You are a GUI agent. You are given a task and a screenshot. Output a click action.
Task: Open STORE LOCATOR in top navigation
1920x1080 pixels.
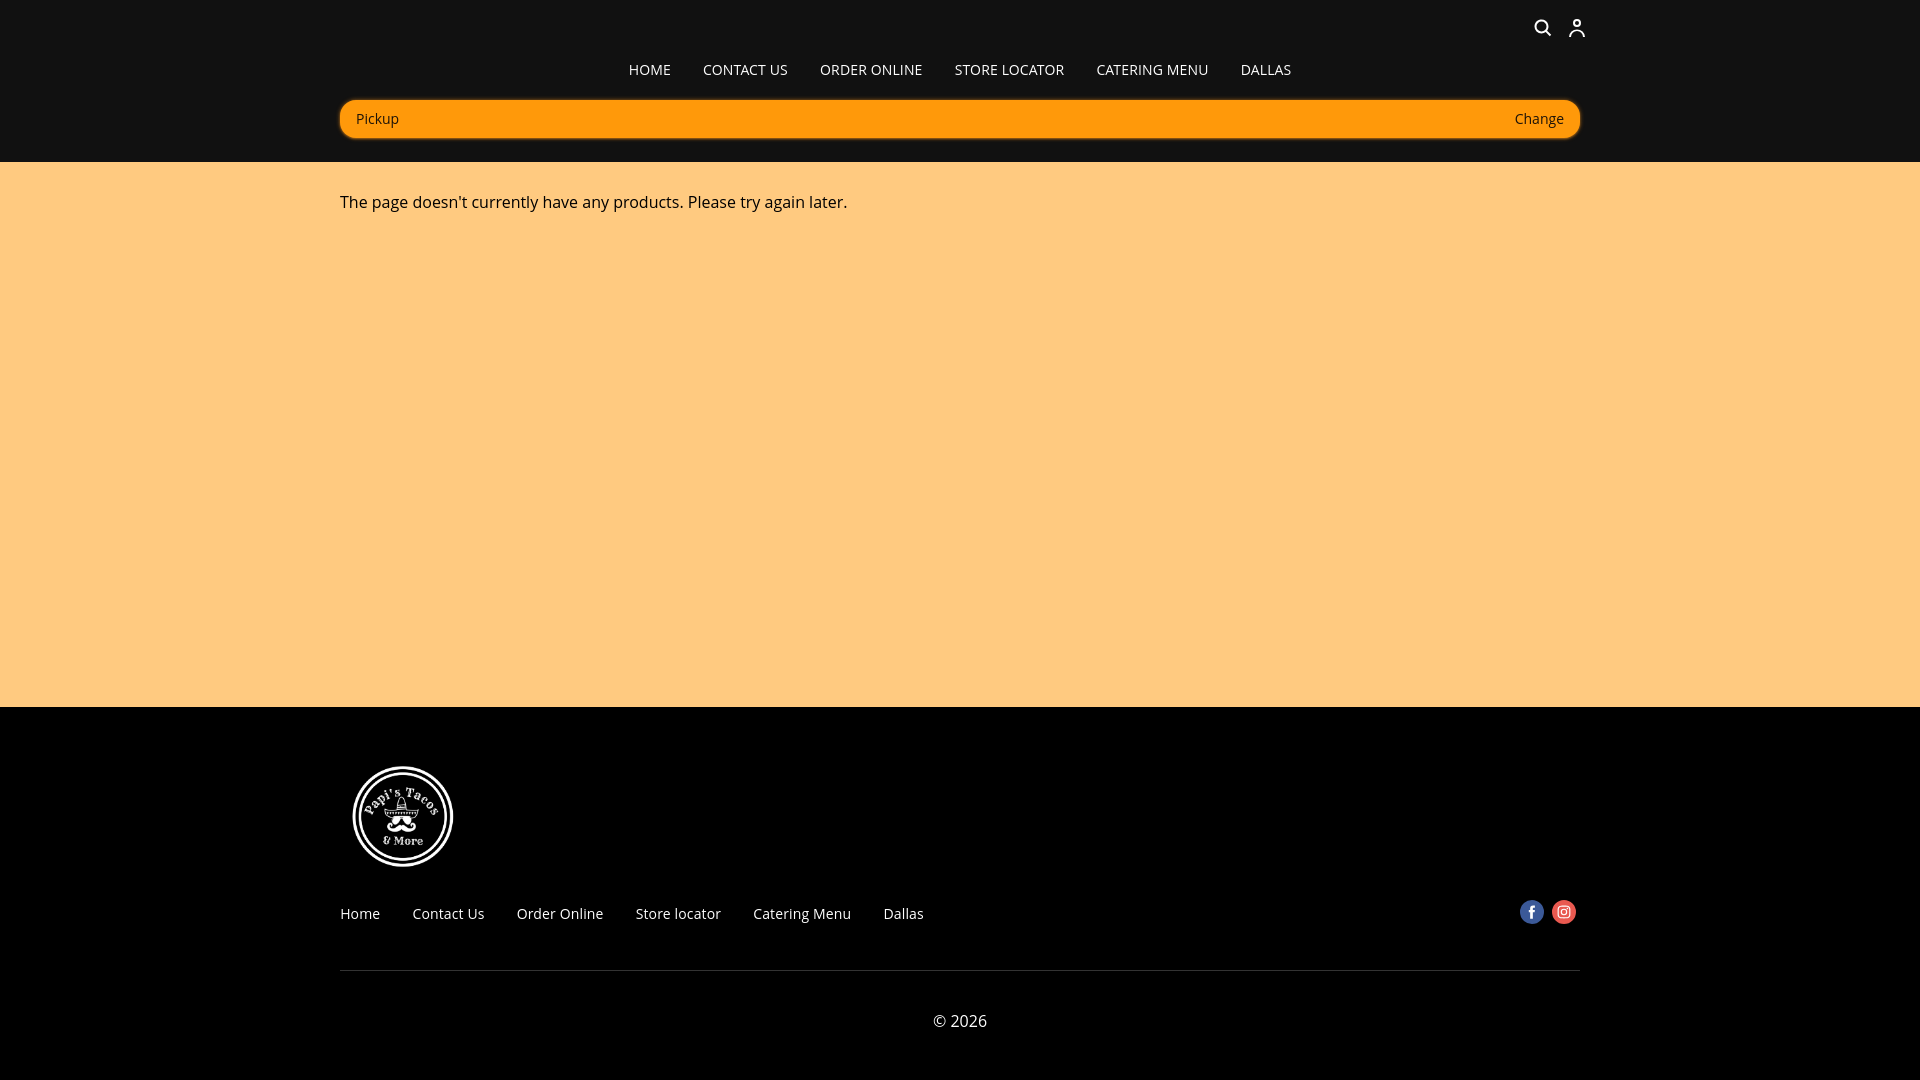click(1009, 70)
